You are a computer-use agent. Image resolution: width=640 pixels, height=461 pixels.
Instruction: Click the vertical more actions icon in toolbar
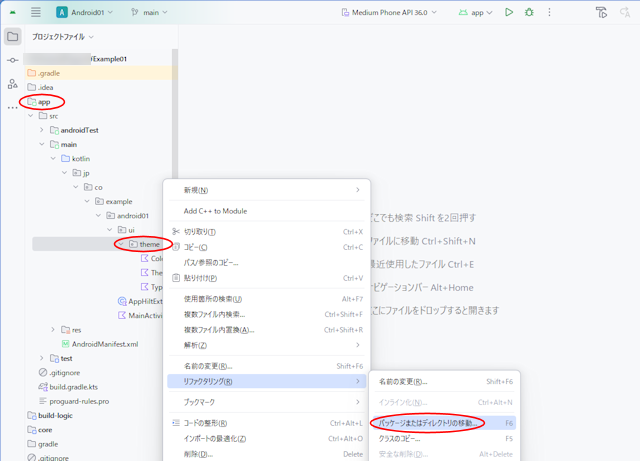tap(549, 13)
